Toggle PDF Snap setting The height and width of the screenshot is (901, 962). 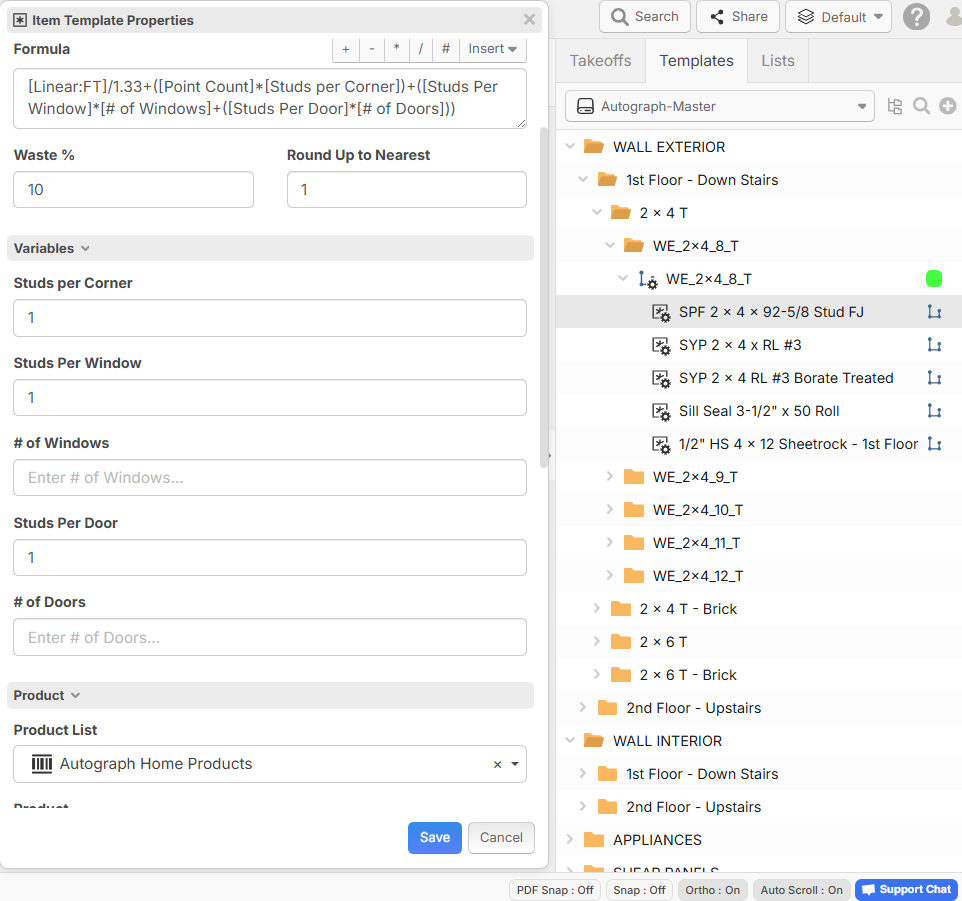pos(555,890)
